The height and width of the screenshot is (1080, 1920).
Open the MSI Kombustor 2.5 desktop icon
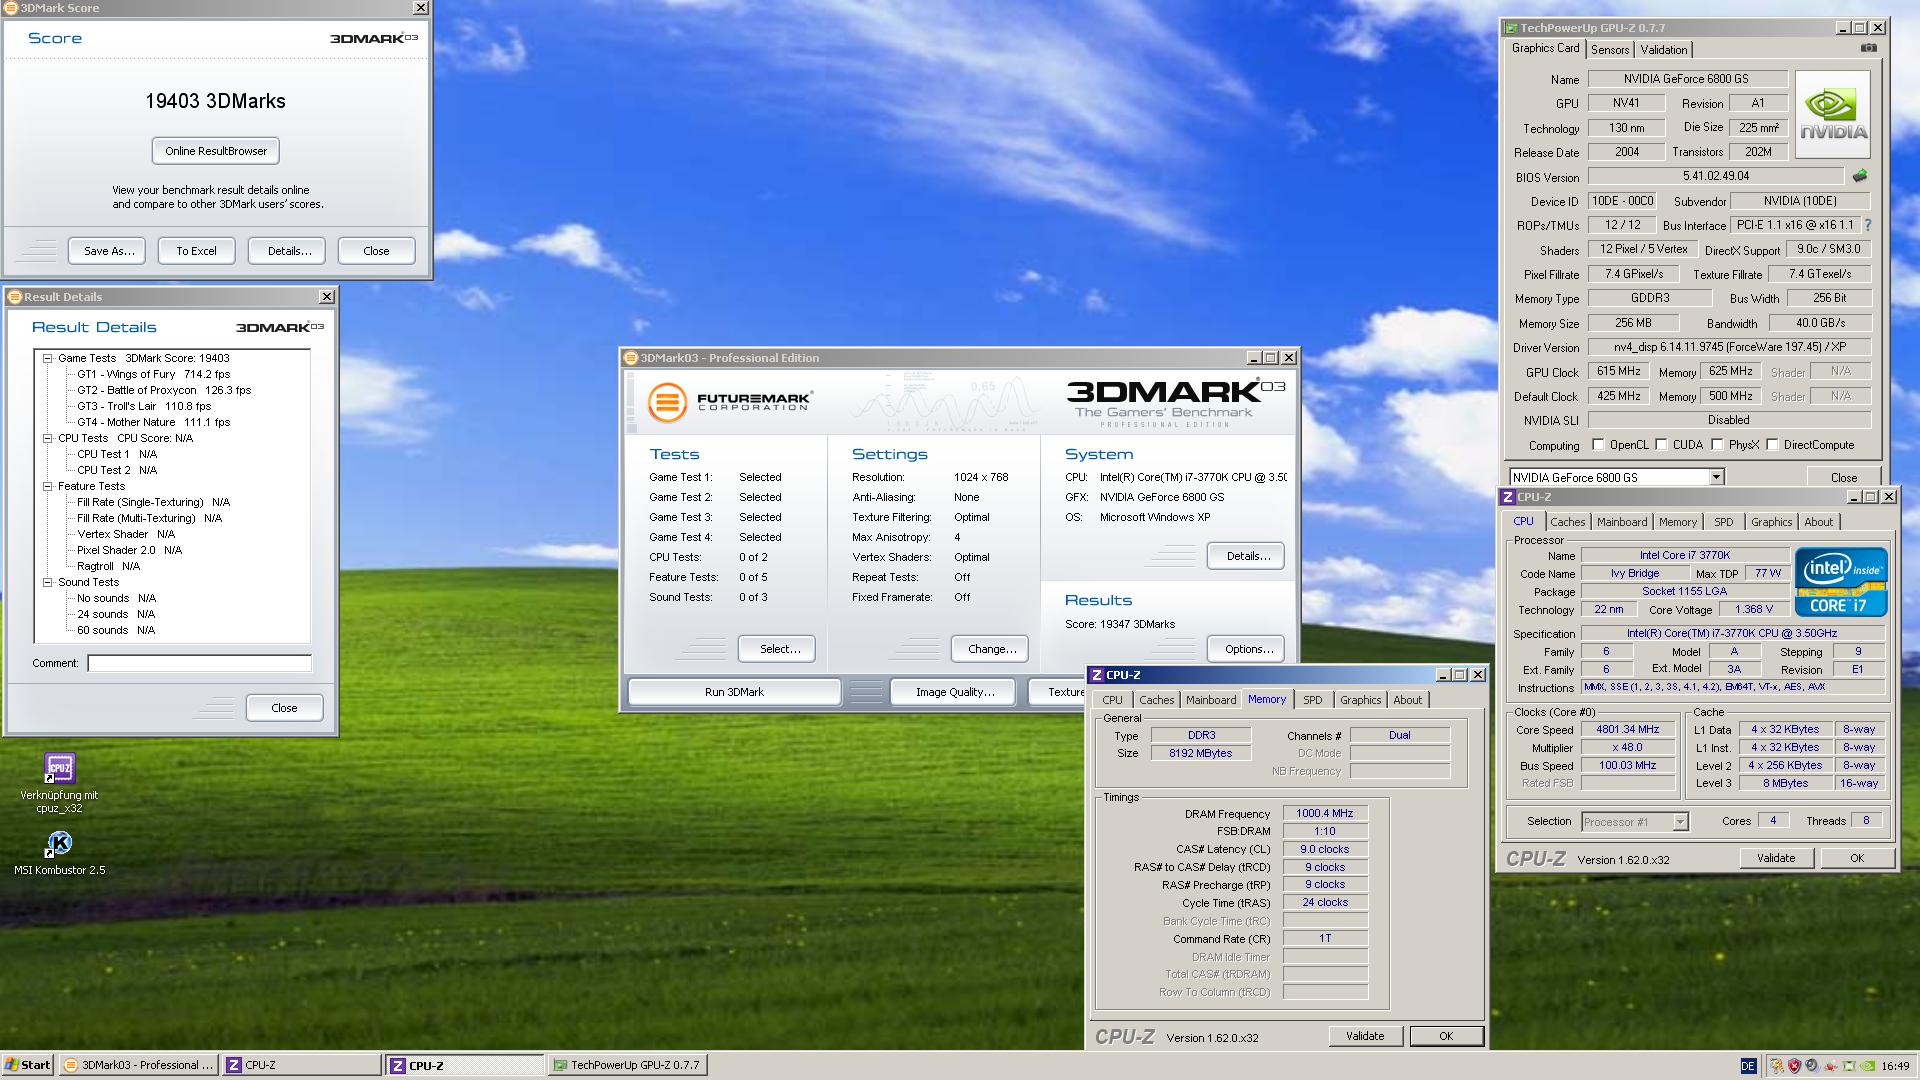[59, 853]
